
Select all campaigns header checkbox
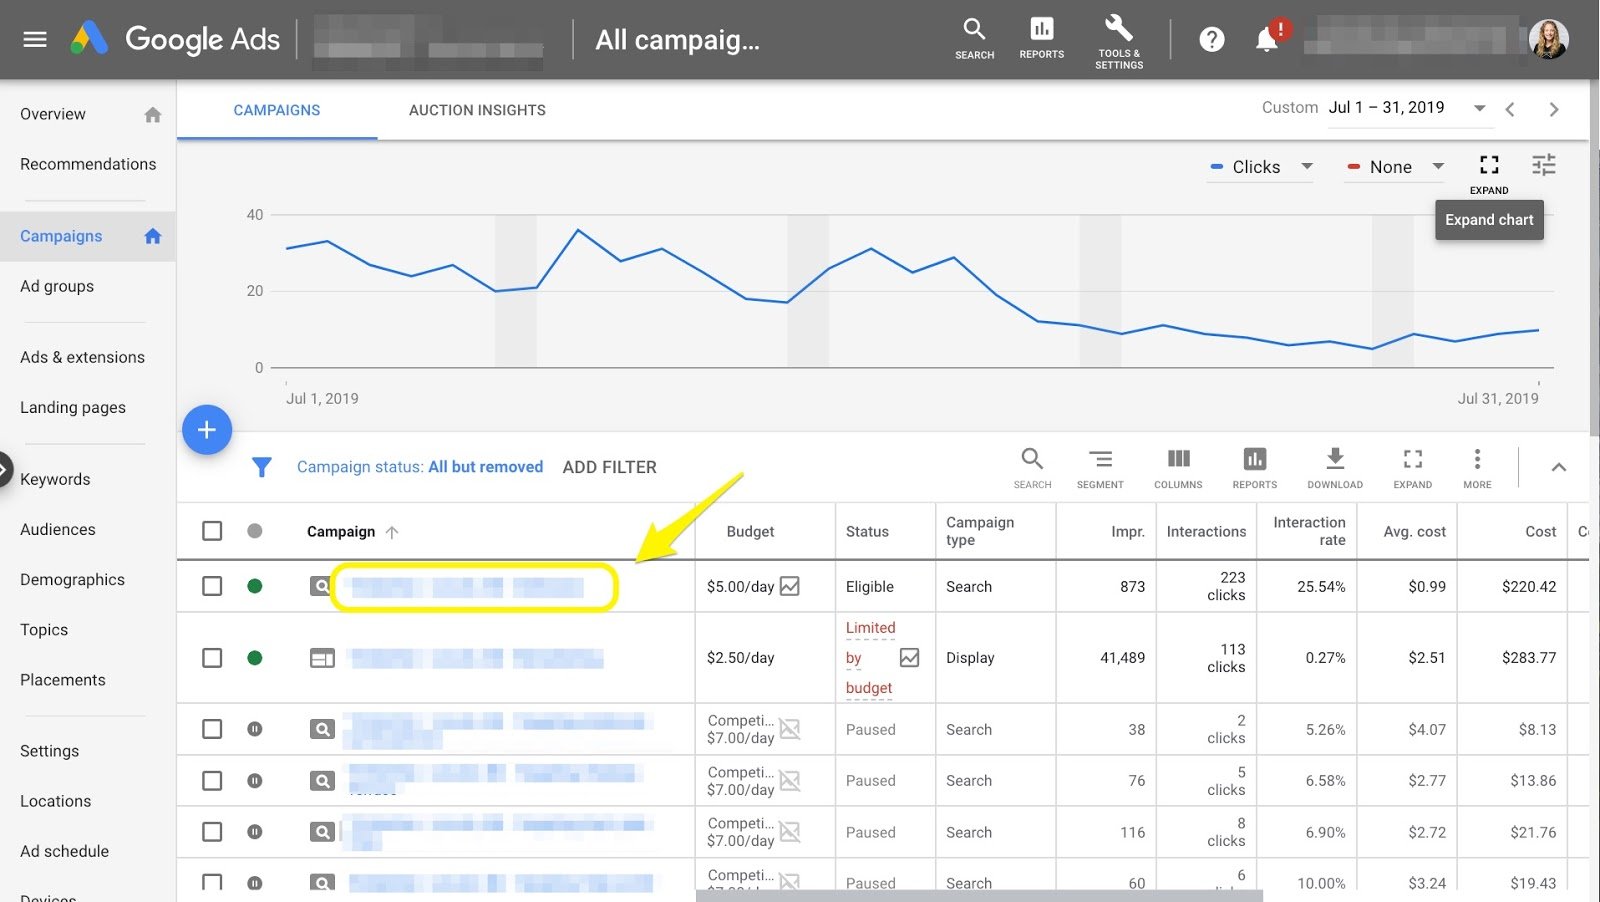pyautogui.click(x=212, y=531)
